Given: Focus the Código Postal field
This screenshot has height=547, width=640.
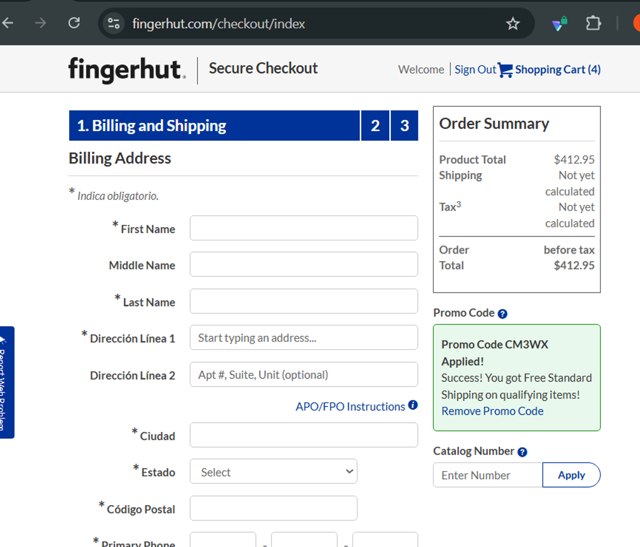Looking at the screenshot, I should 273,508.
